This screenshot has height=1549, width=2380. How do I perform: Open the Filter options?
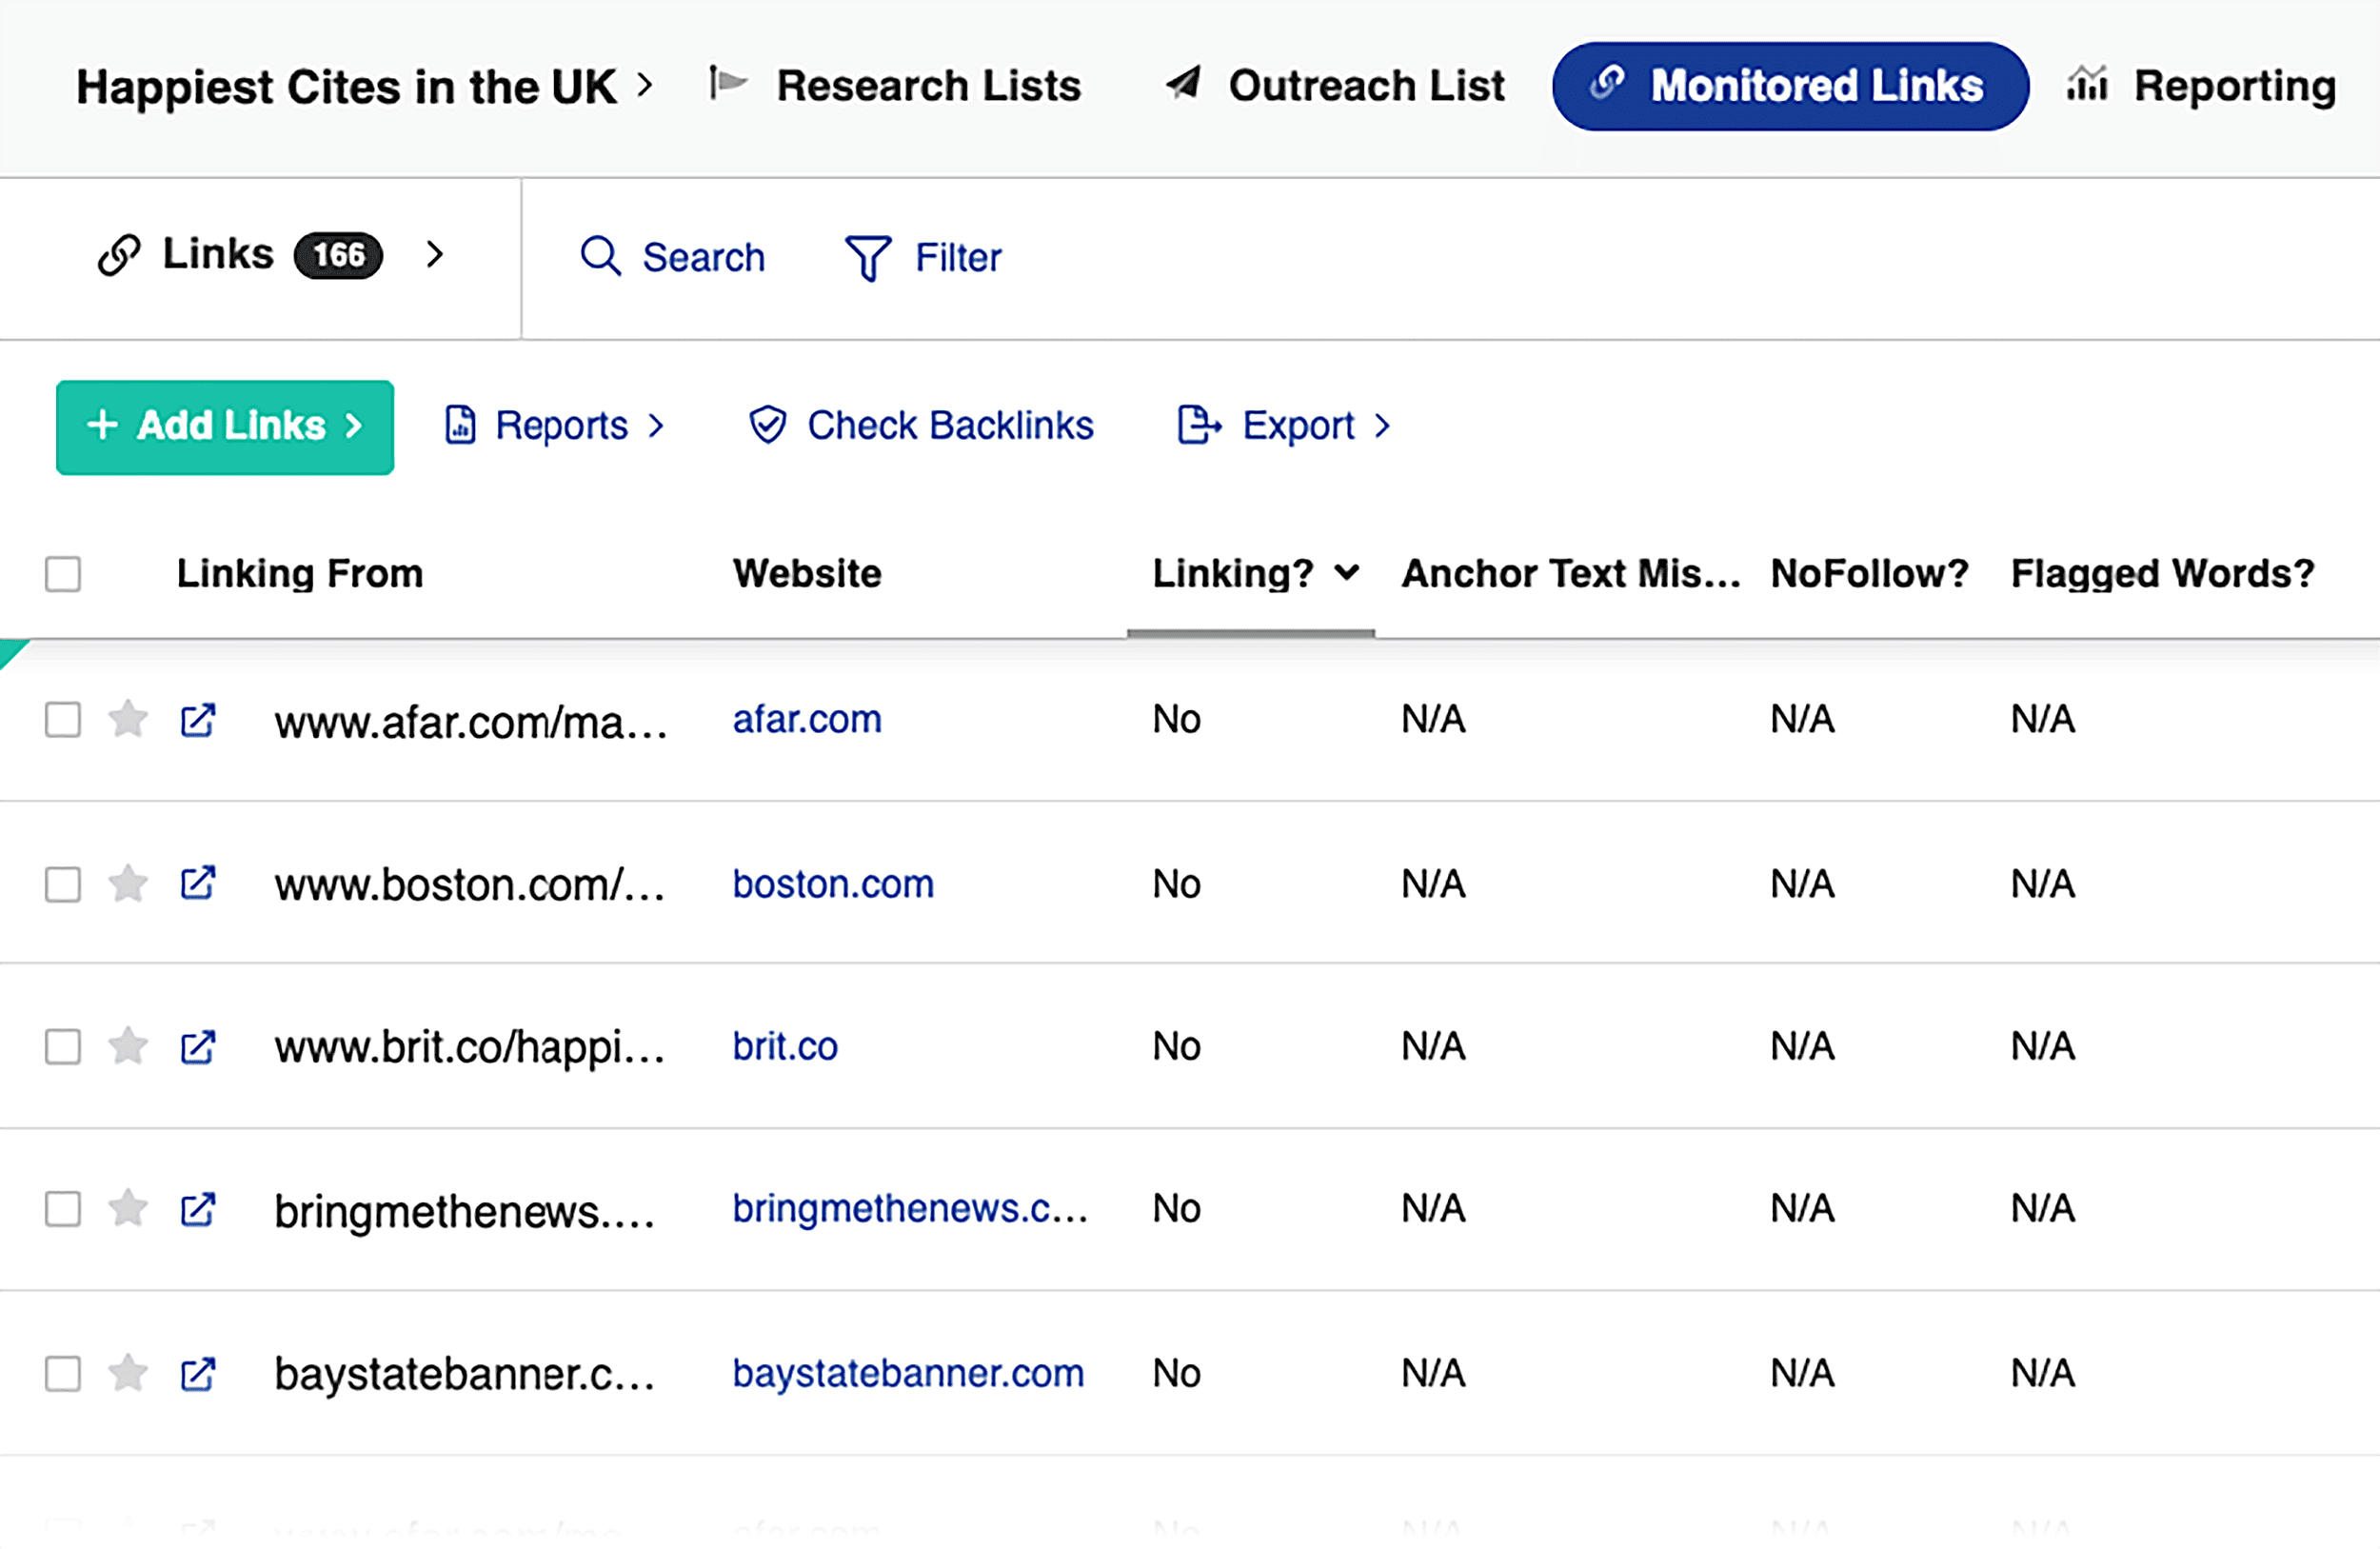(x=922, y=257)
